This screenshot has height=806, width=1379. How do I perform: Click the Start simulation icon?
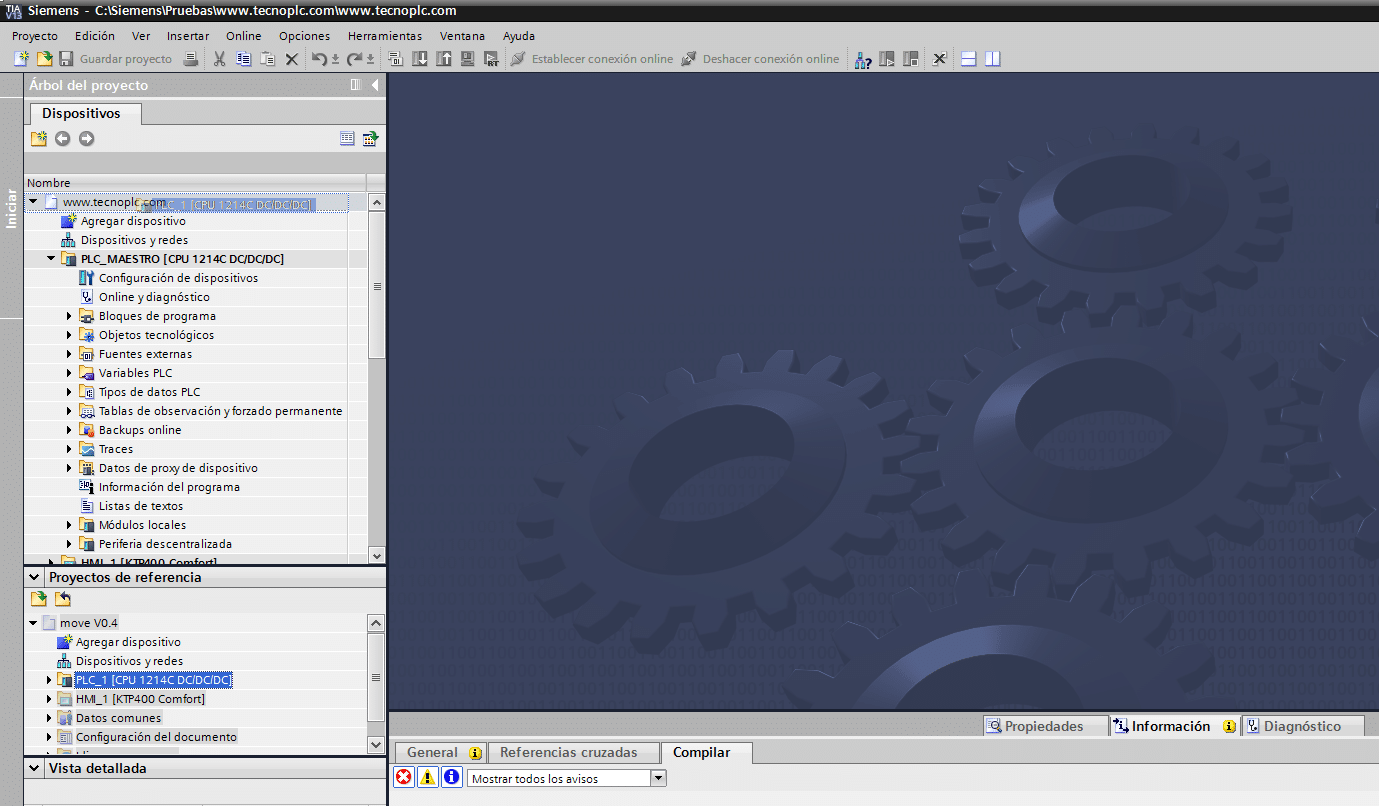(467, 59)
